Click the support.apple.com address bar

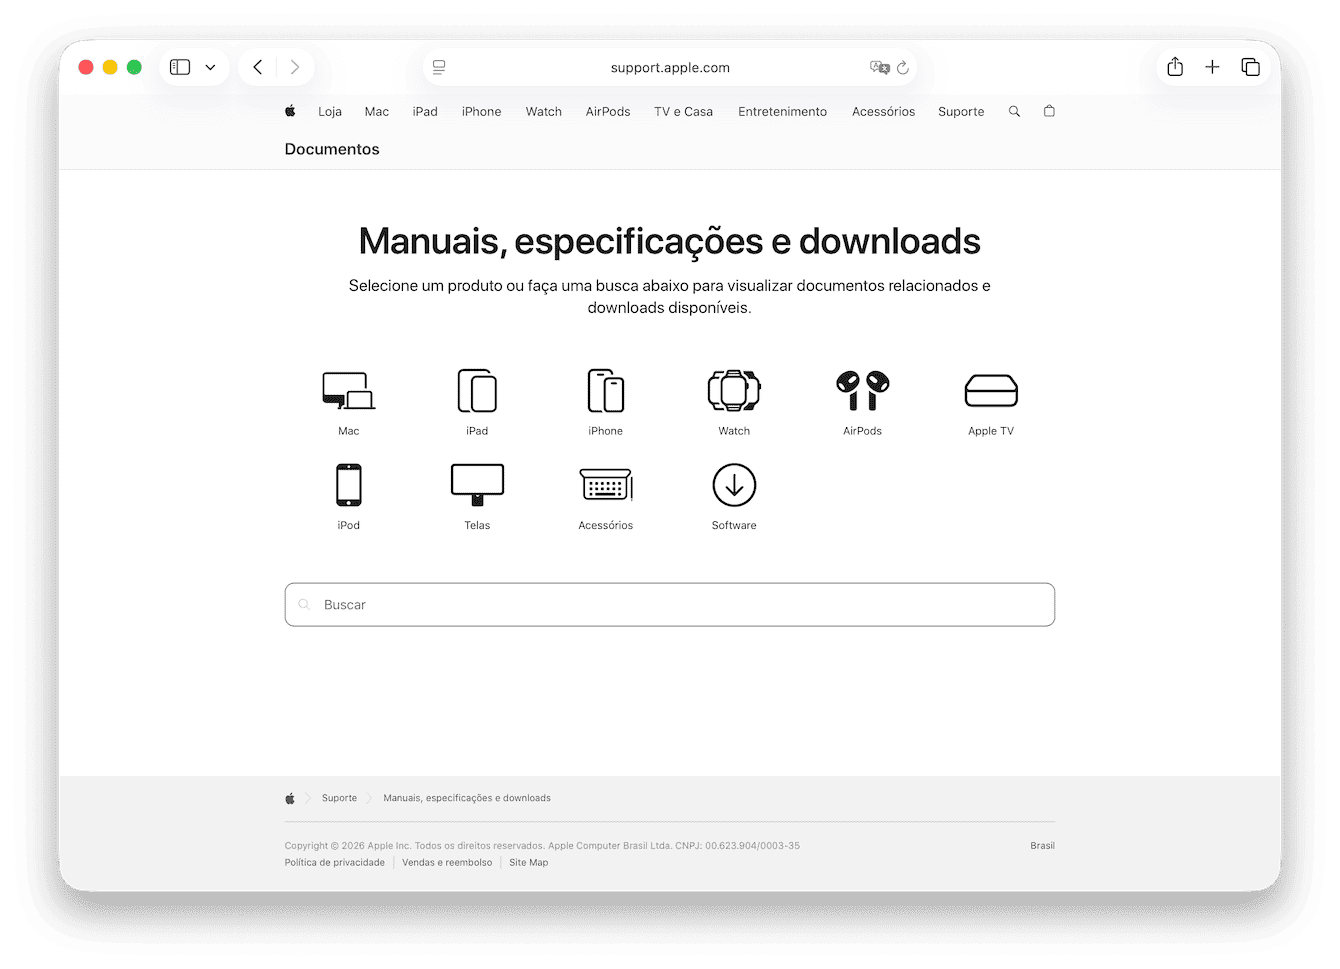[x=670, y=67]
